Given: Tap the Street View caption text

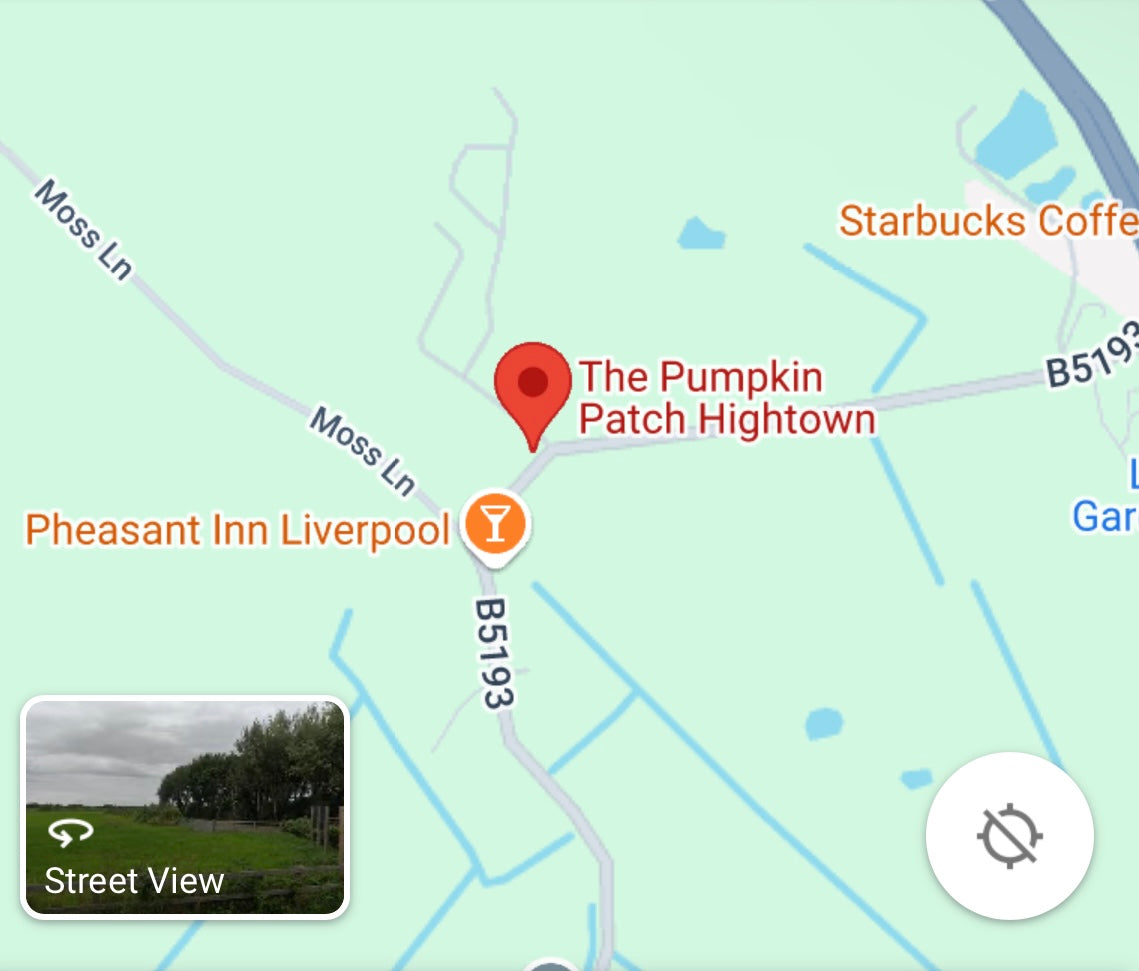Looking at the screenshot, I should 134,881.
